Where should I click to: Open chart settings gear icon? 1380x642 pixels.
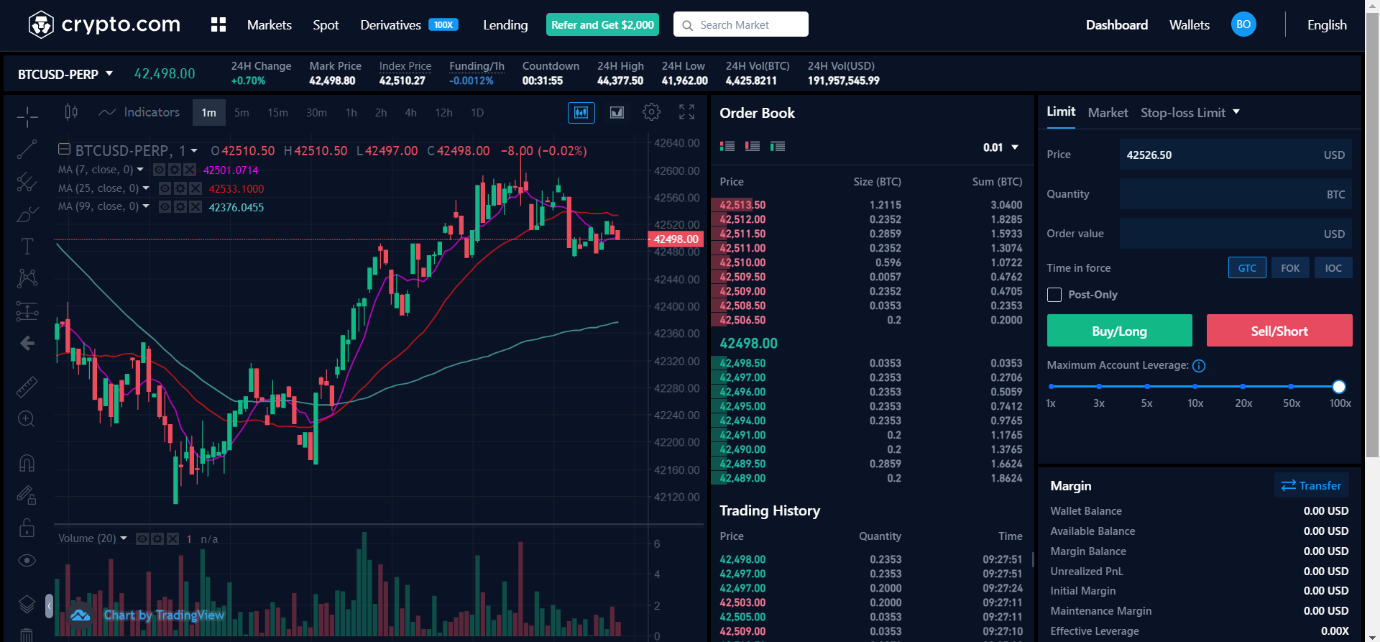click(x=651, y=112)
